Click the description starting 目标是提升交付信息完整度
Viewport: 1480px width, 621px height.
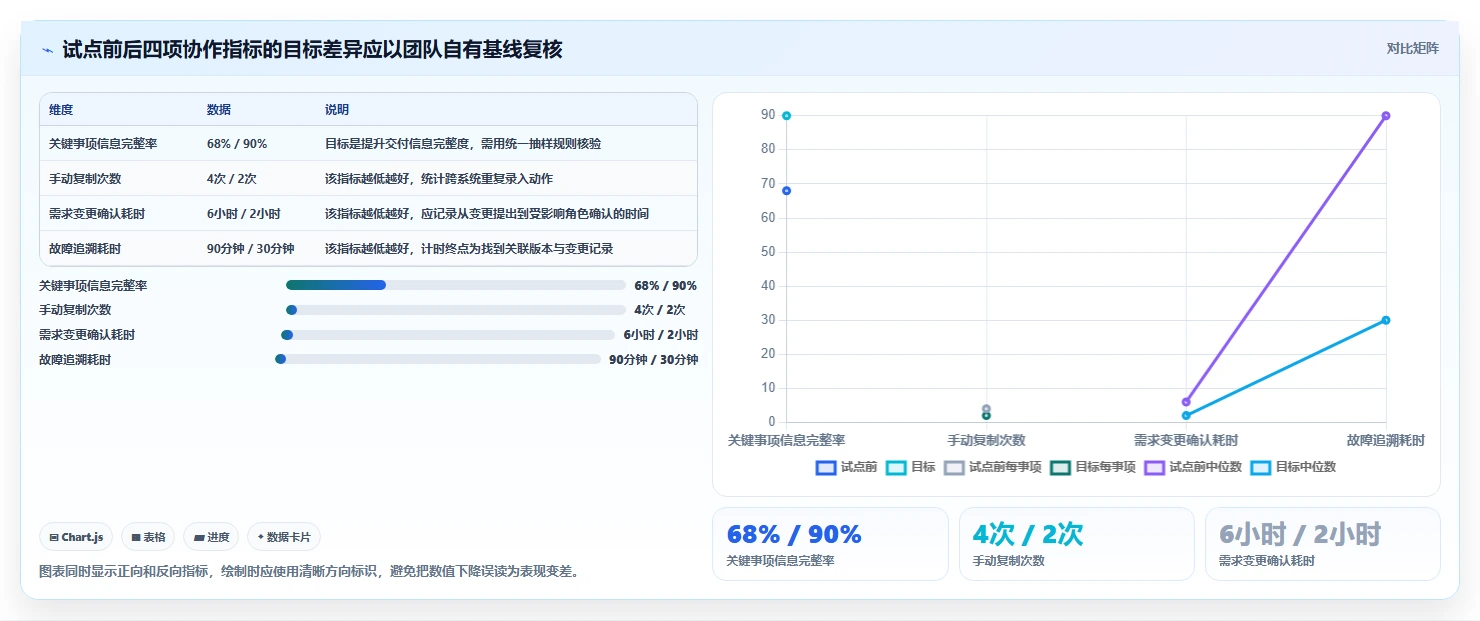click(463, 144)
